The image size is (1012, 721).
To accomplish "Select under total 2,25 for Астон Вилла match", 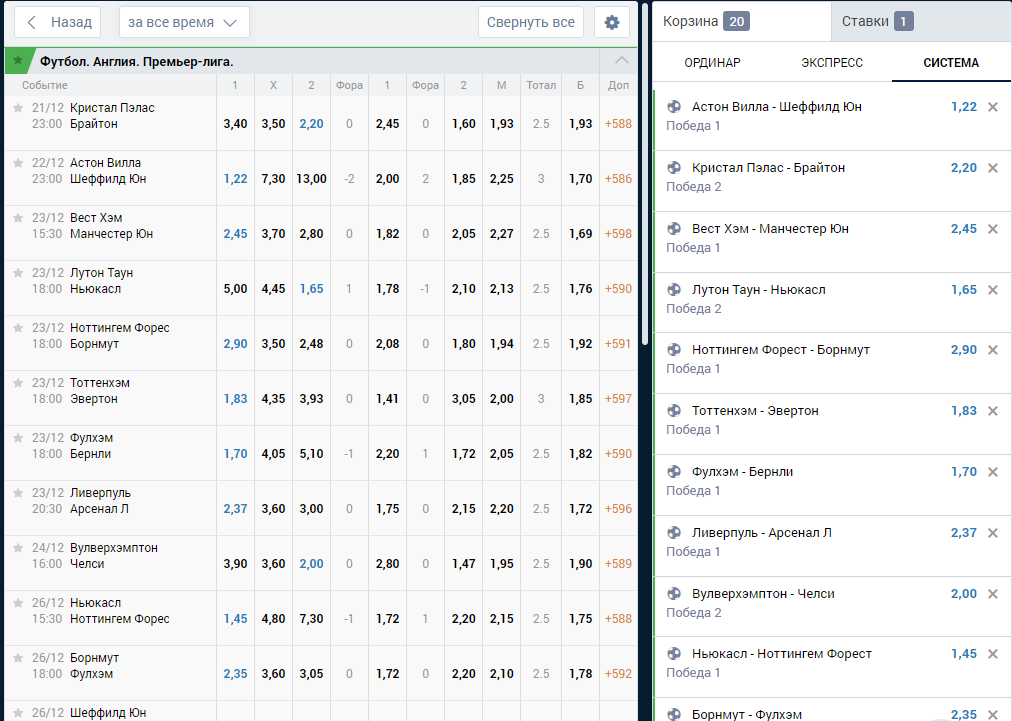I will pos(501,179).
